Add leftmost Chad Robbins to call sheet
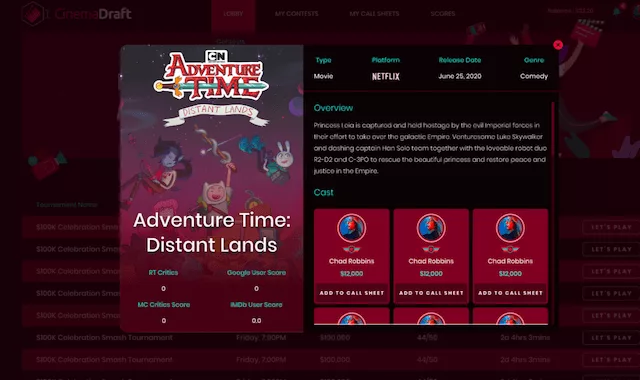Image resolution: width=640 pixels, height=380 pixels. [351, 293]
